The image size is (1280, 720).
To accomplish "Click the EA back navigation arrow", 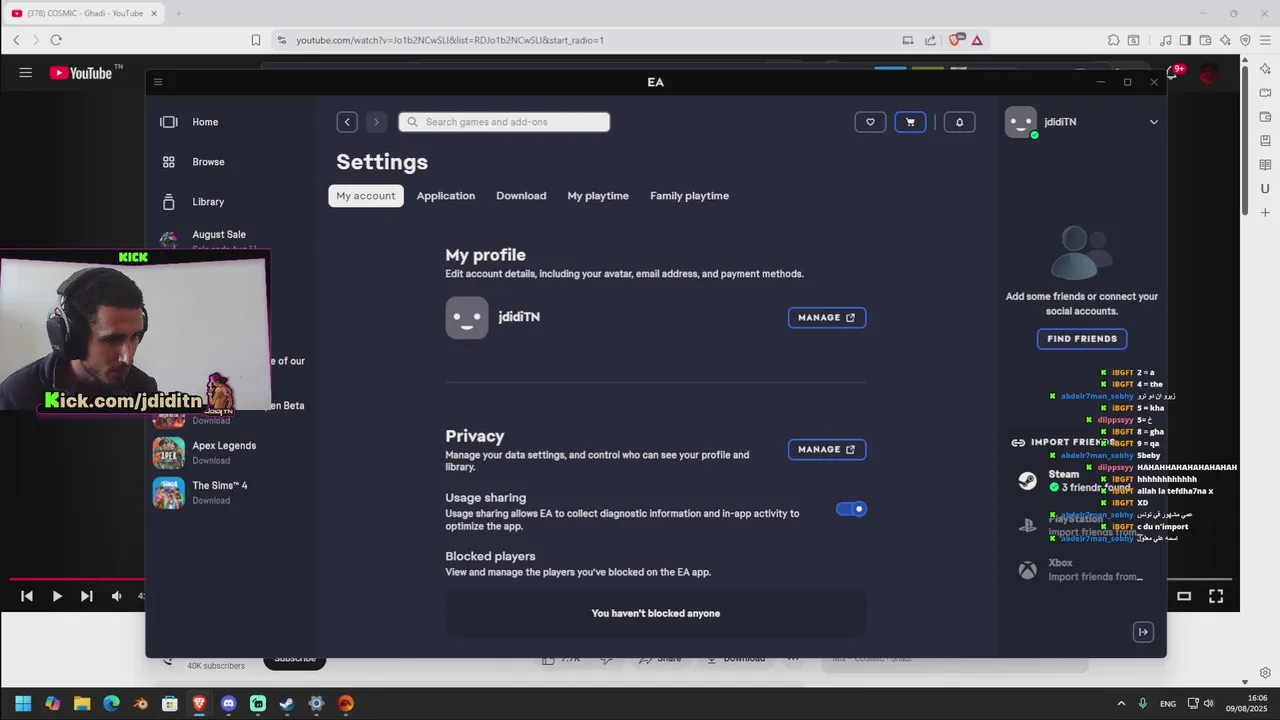I will [x=347, y=122].
